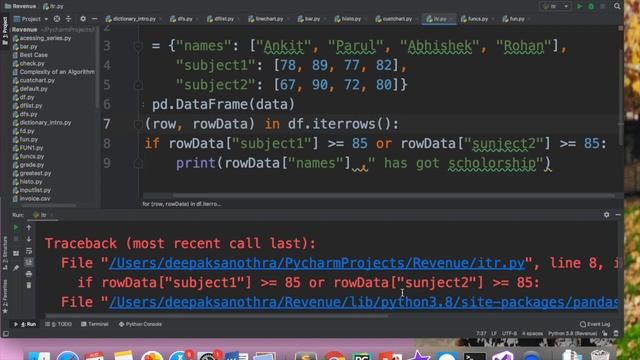This screenshot has width=640, height=360.
Task: Open acessing_series.py in the project tree
Action: coord(42,38)
